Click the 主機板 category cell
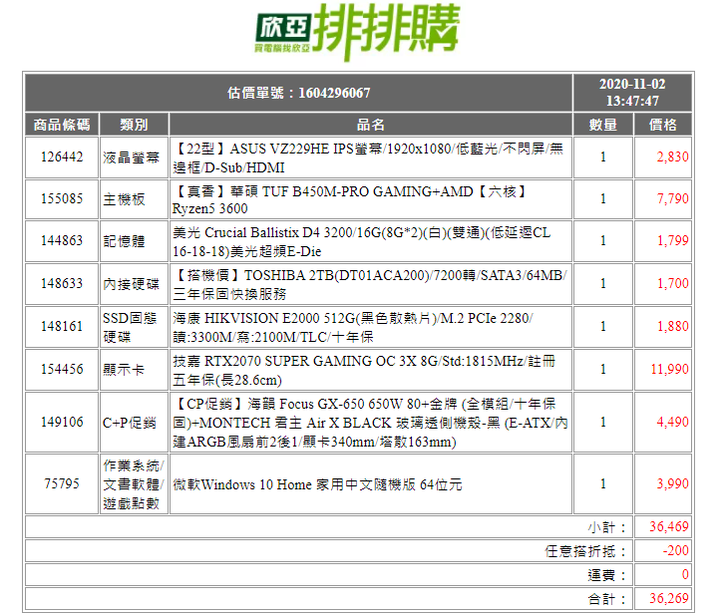The image size is (720, 614). tap(134, 199)
